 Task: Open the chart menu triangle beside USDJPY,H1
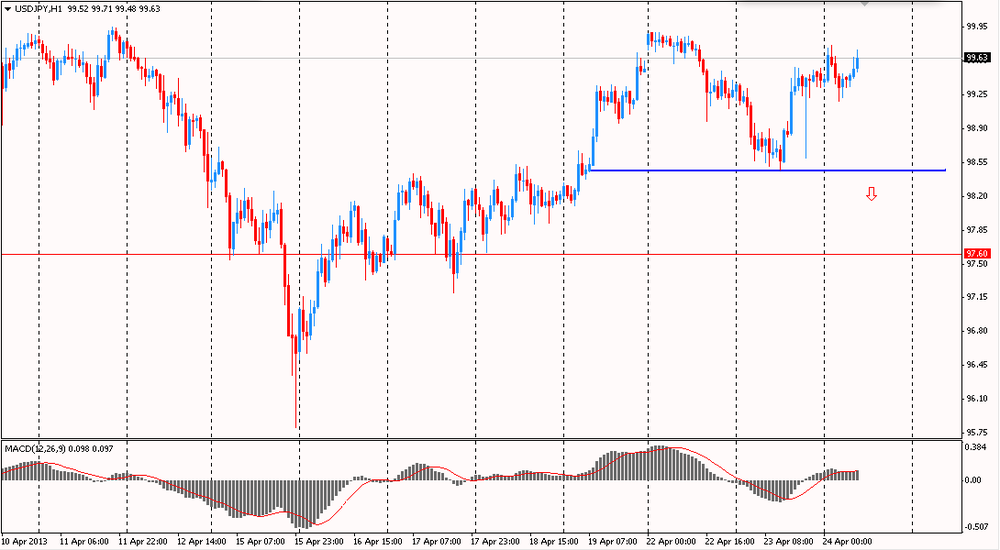click(8, 9)
